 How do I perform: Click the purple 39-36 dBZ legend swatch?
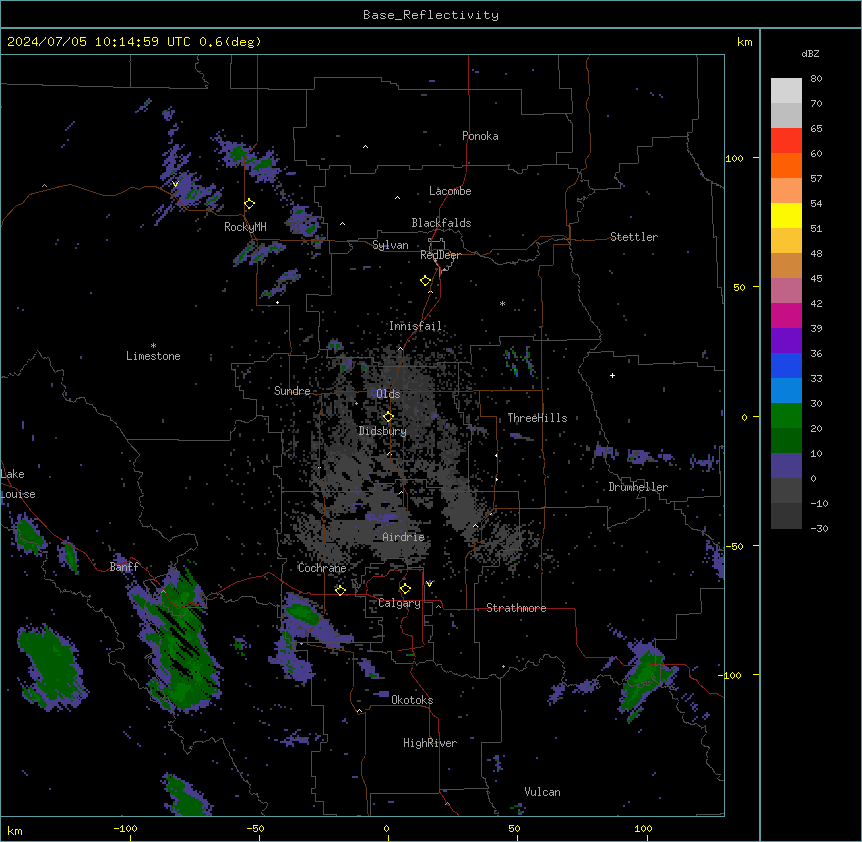(786, 341)
